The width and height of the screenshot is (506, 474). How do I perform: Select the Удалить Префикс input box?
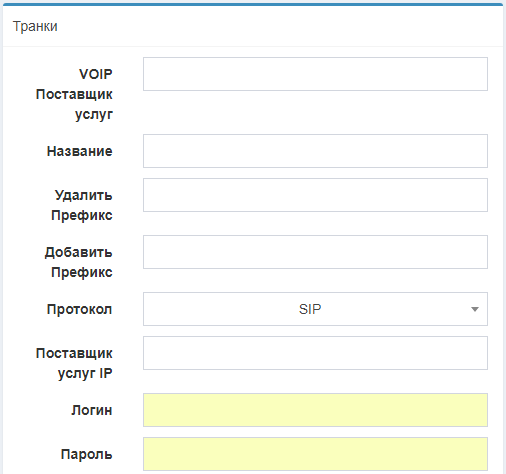[x=315, y=195]
